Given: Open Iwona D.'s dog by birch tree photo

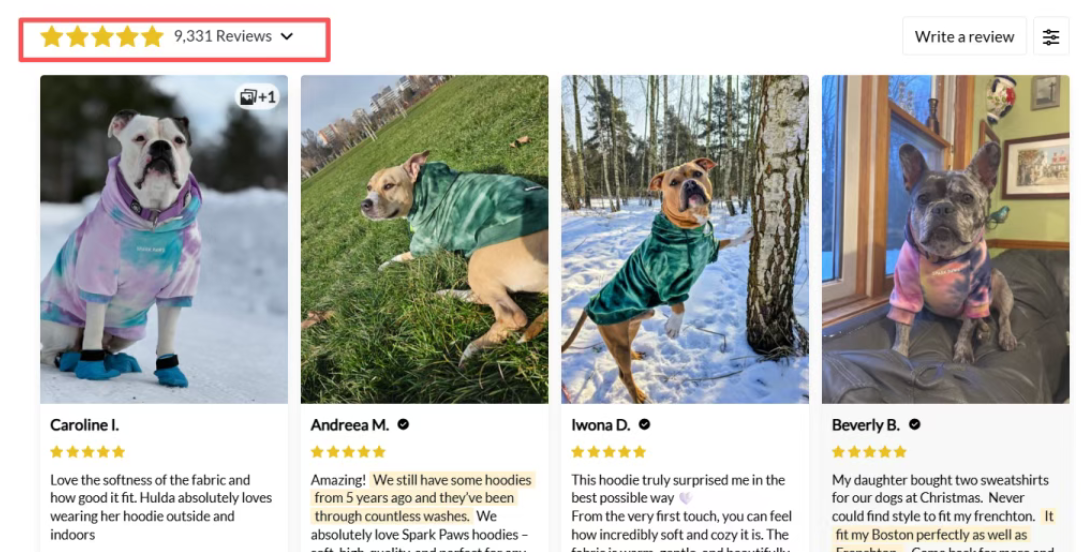Looking at the screenshot, I should pos(685,239).
